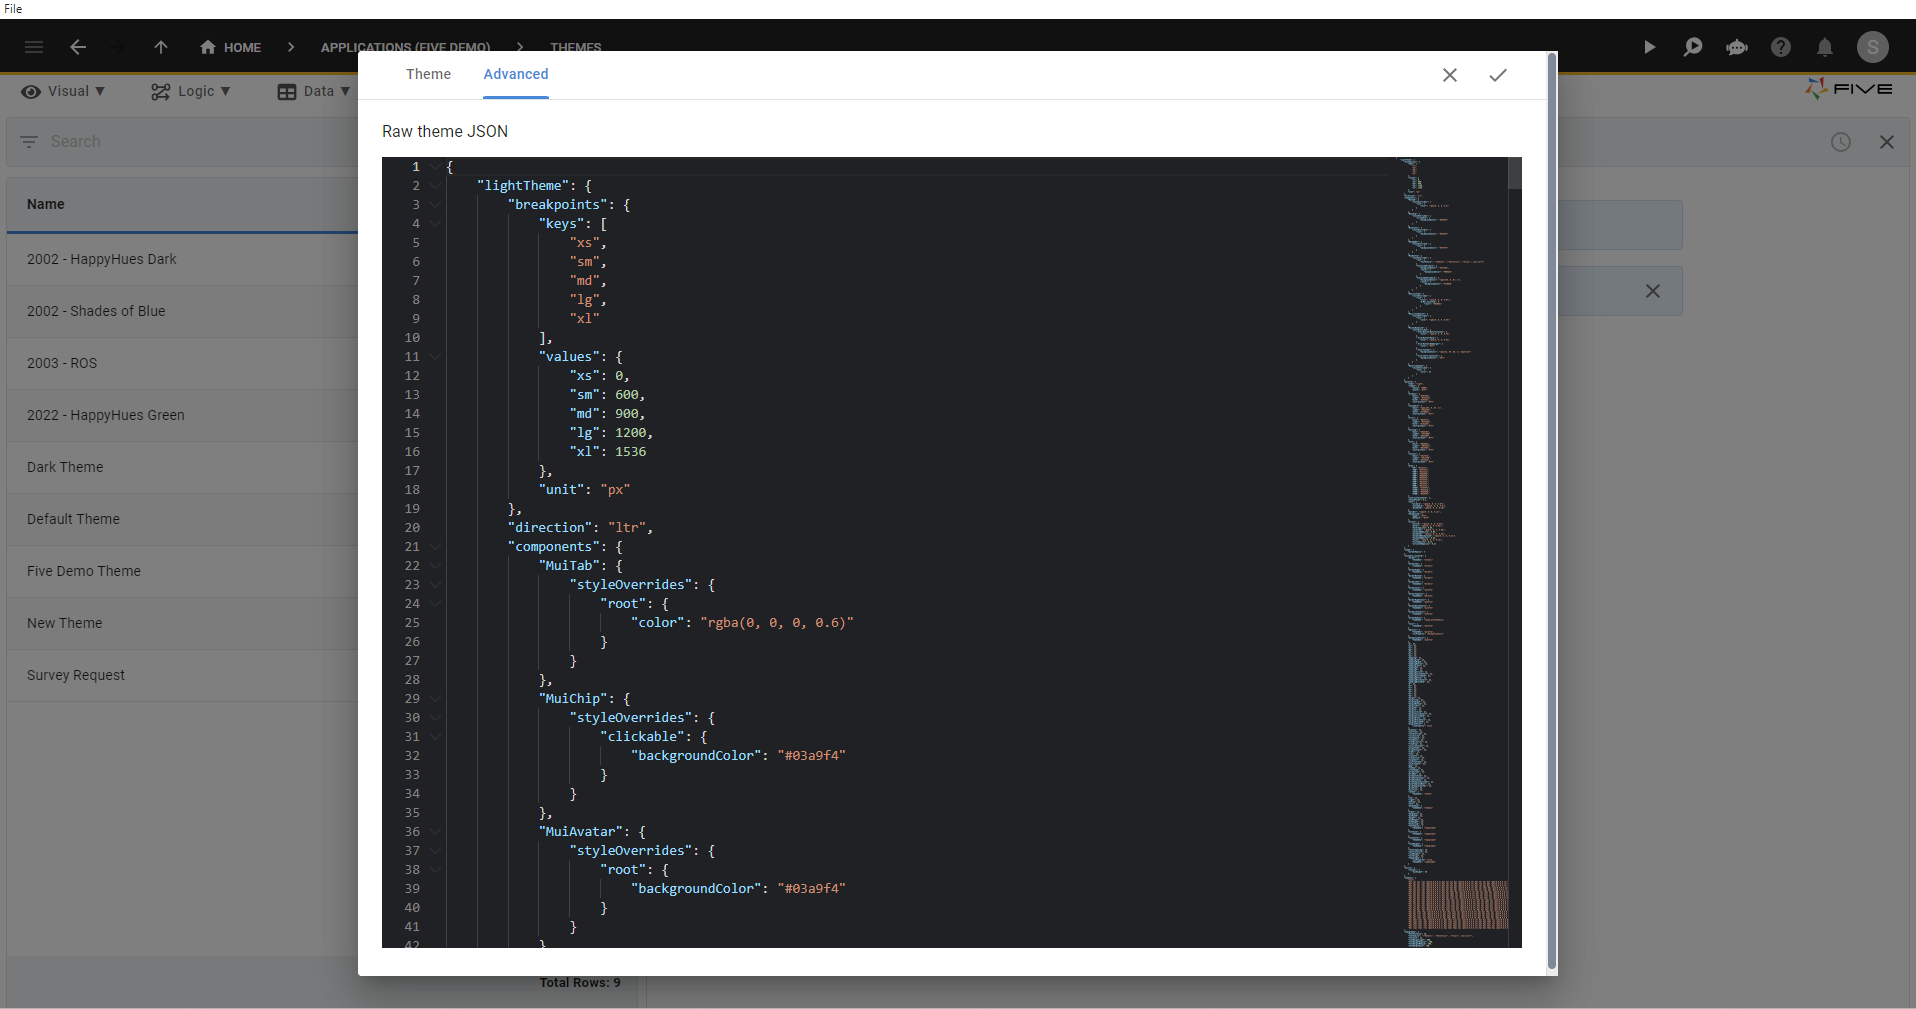Screen dimensions: 1916x1009
Task: Open the Visual dropdown
Action: pos(63,91)
